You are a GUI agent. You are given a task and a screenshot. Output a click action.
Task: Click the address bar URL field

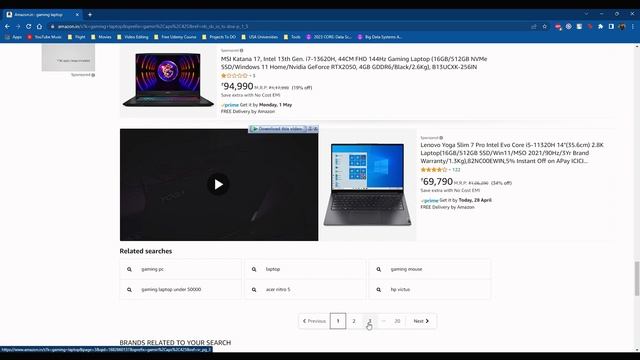(x=286, y=27)
